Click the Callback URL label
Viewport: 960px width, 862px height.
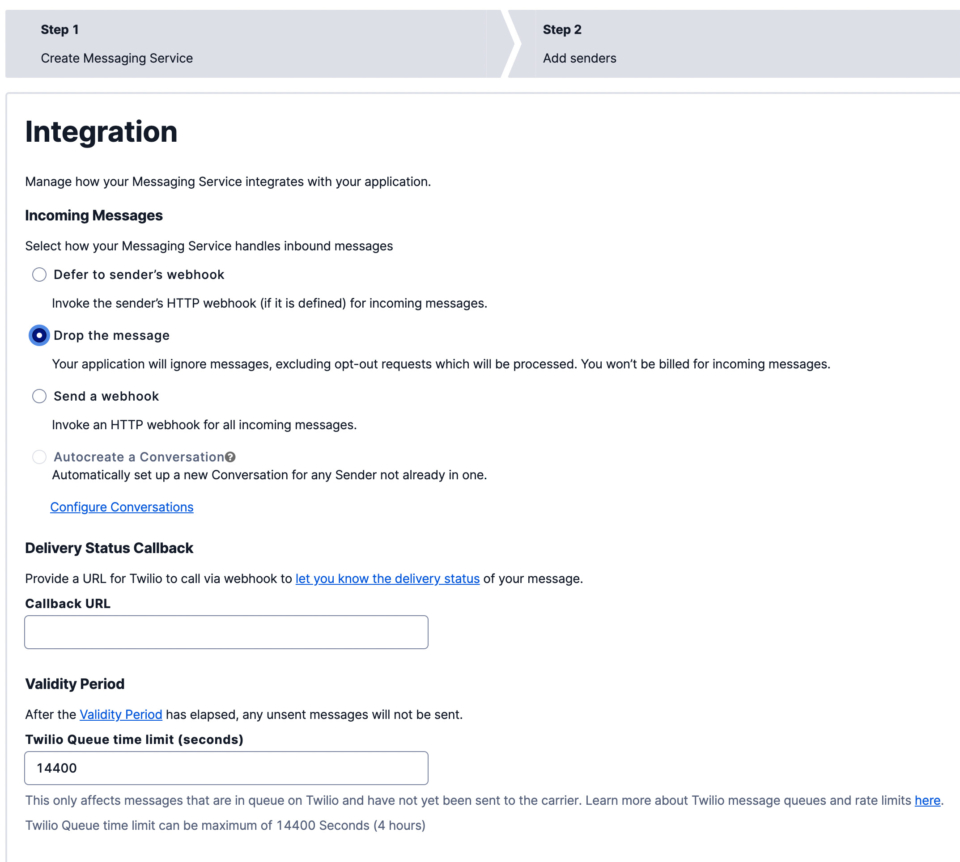coord(67,603)
